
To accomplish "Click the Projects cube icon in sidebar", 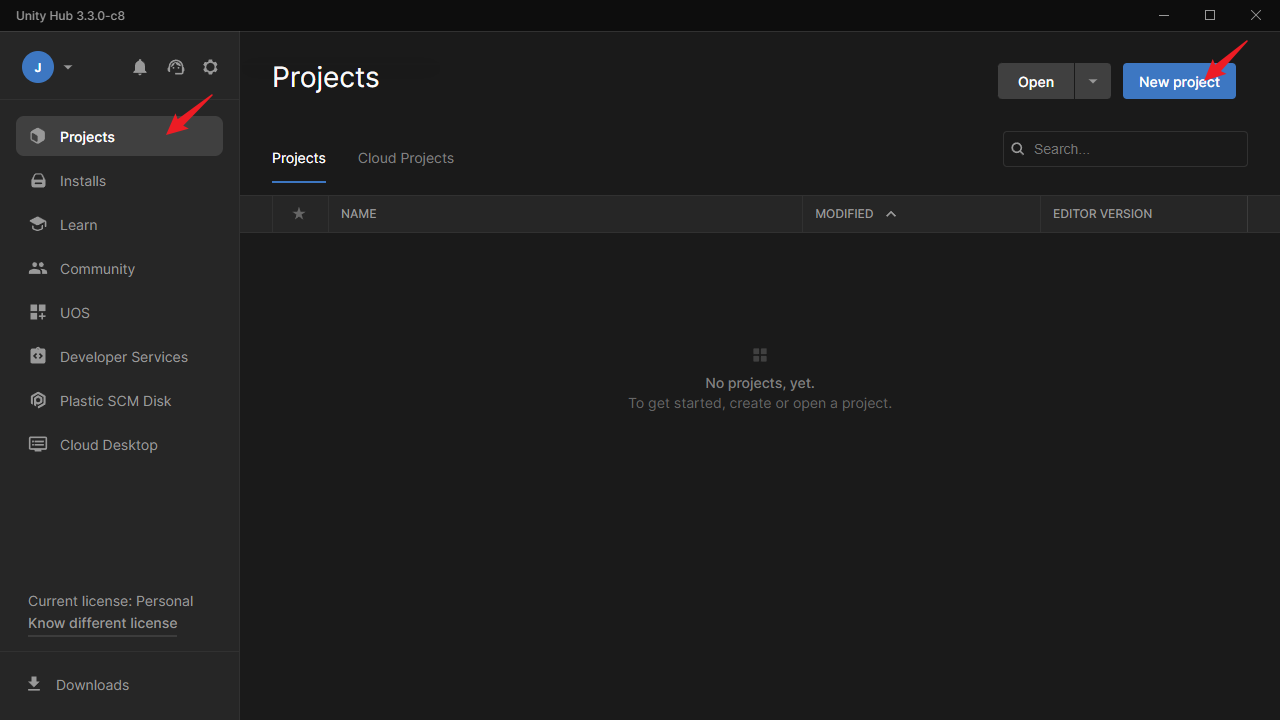I will point(38,136).
